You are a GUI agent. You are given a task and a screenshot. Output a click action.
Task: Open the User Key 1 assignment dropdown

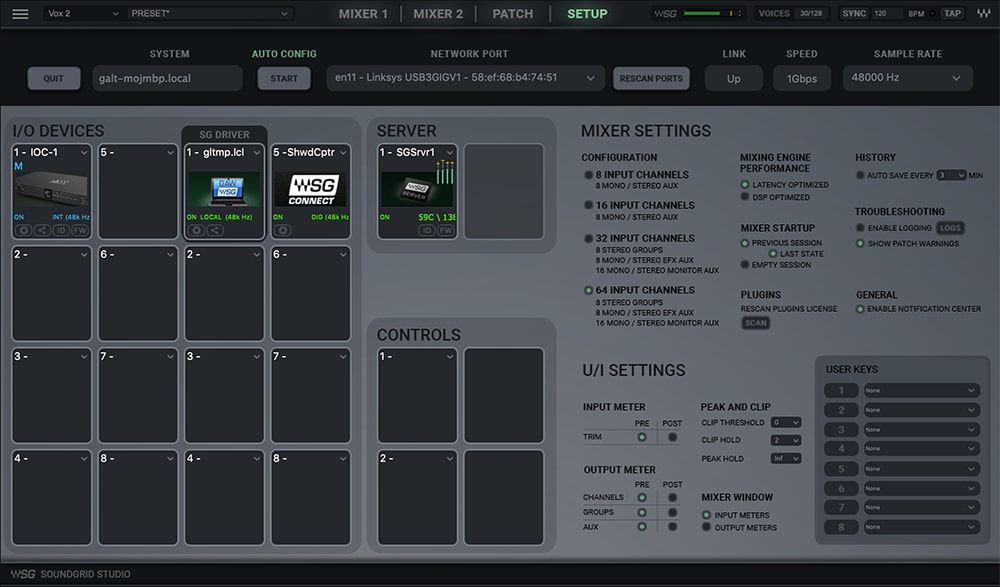[921, 390]
